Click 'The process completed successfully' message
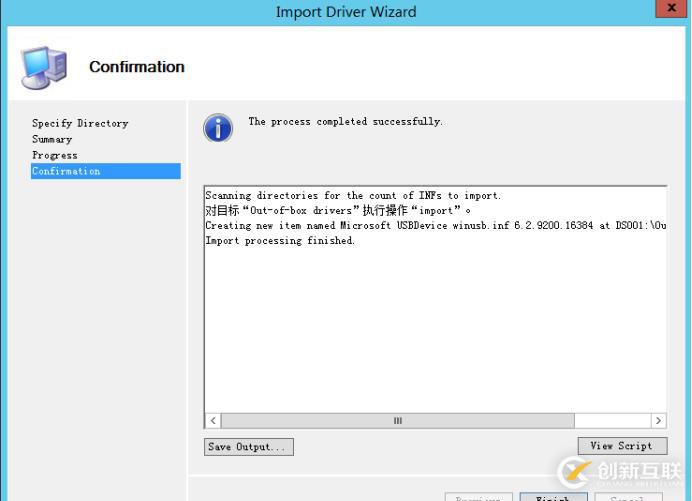692x501 pixels. (x=345, y=122)
